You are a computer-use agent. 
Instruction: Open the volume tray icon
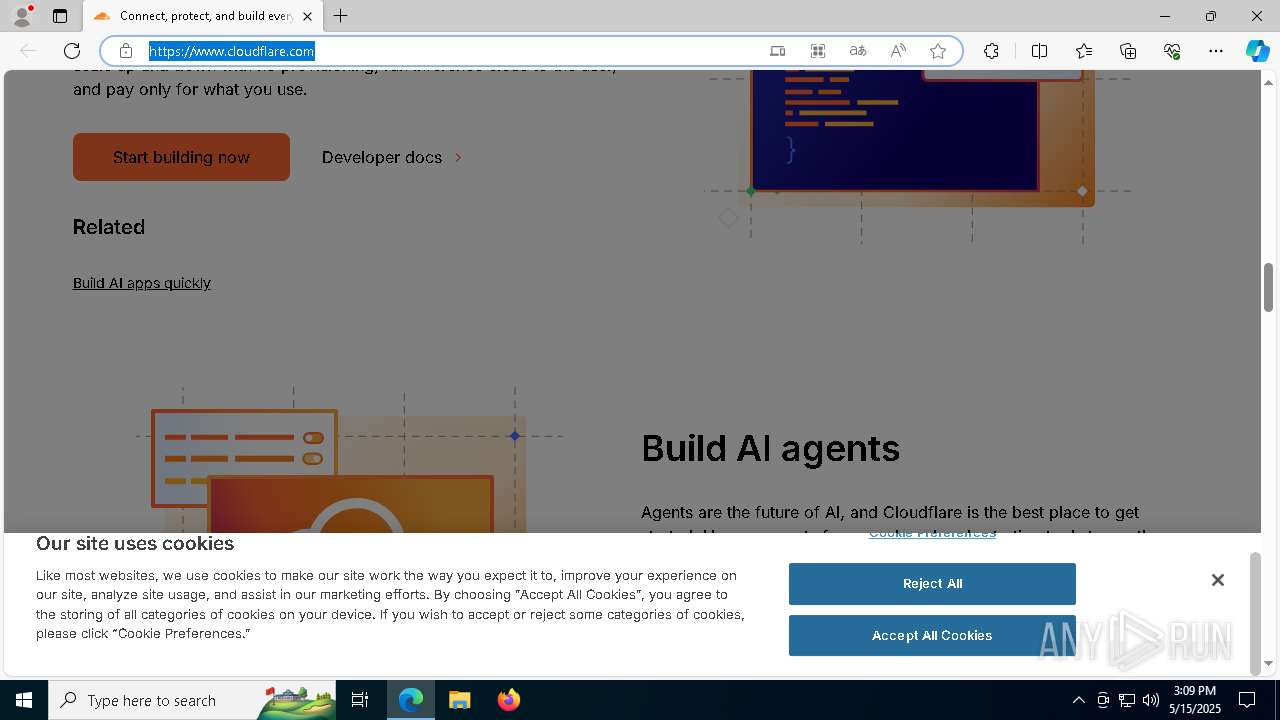[1151, 700]
